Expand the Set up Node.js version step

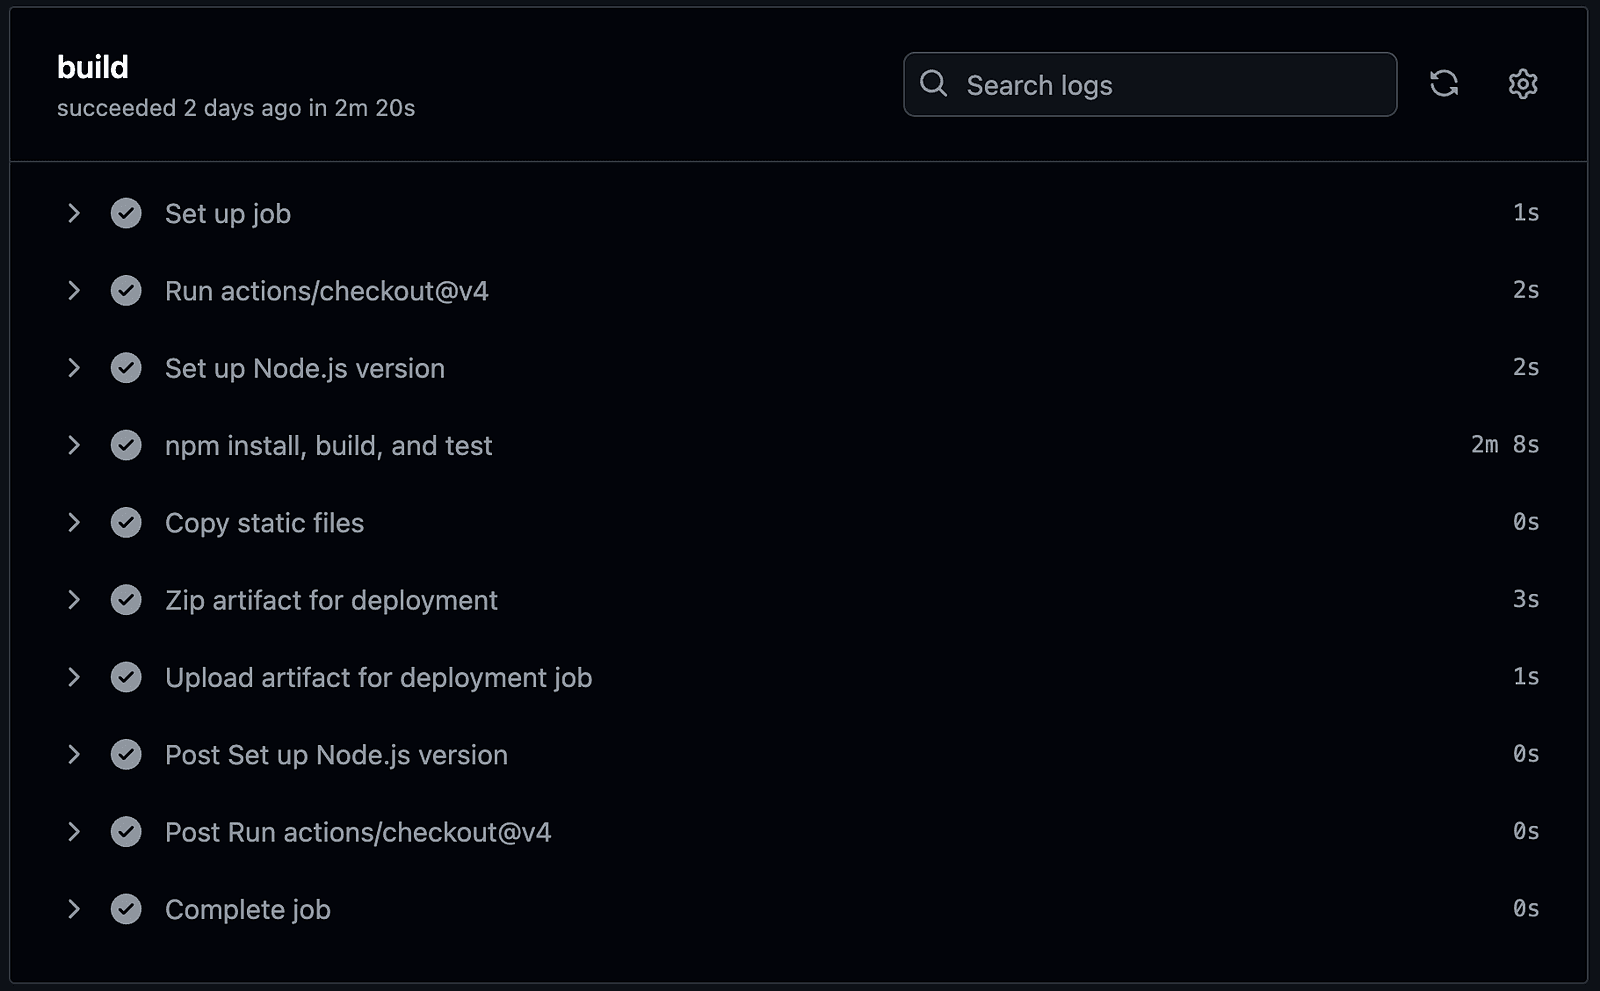73,368
